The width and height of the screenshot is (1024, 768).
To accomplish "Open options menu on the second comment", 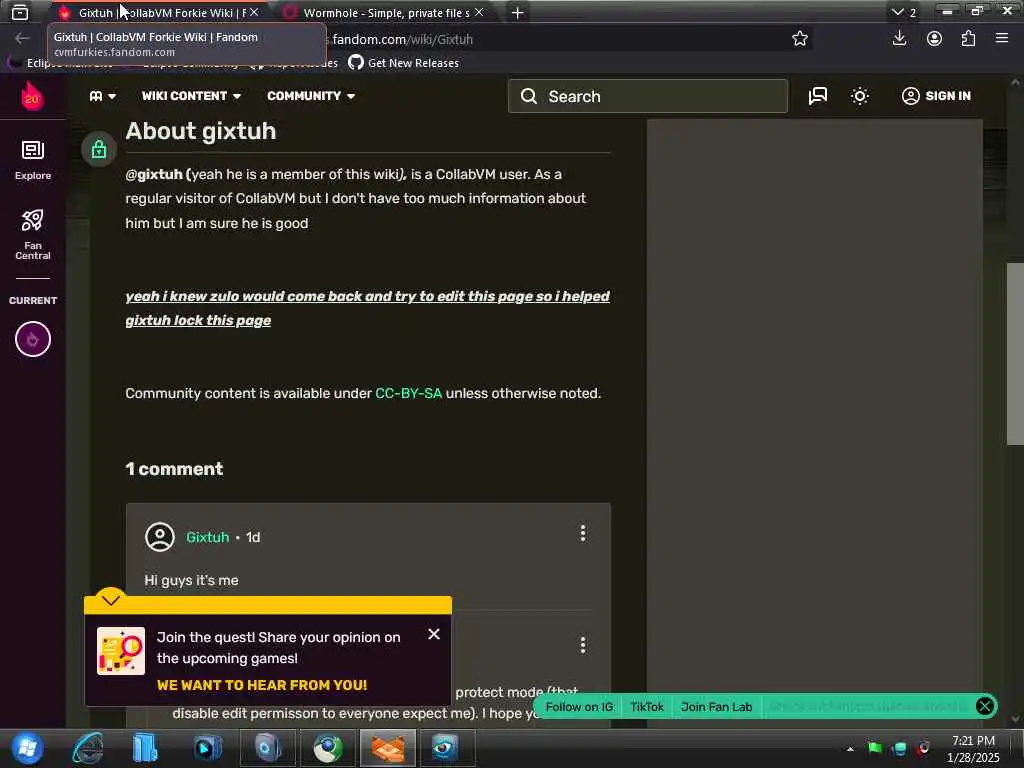I will pyautogui.click(x=583, y=645).
